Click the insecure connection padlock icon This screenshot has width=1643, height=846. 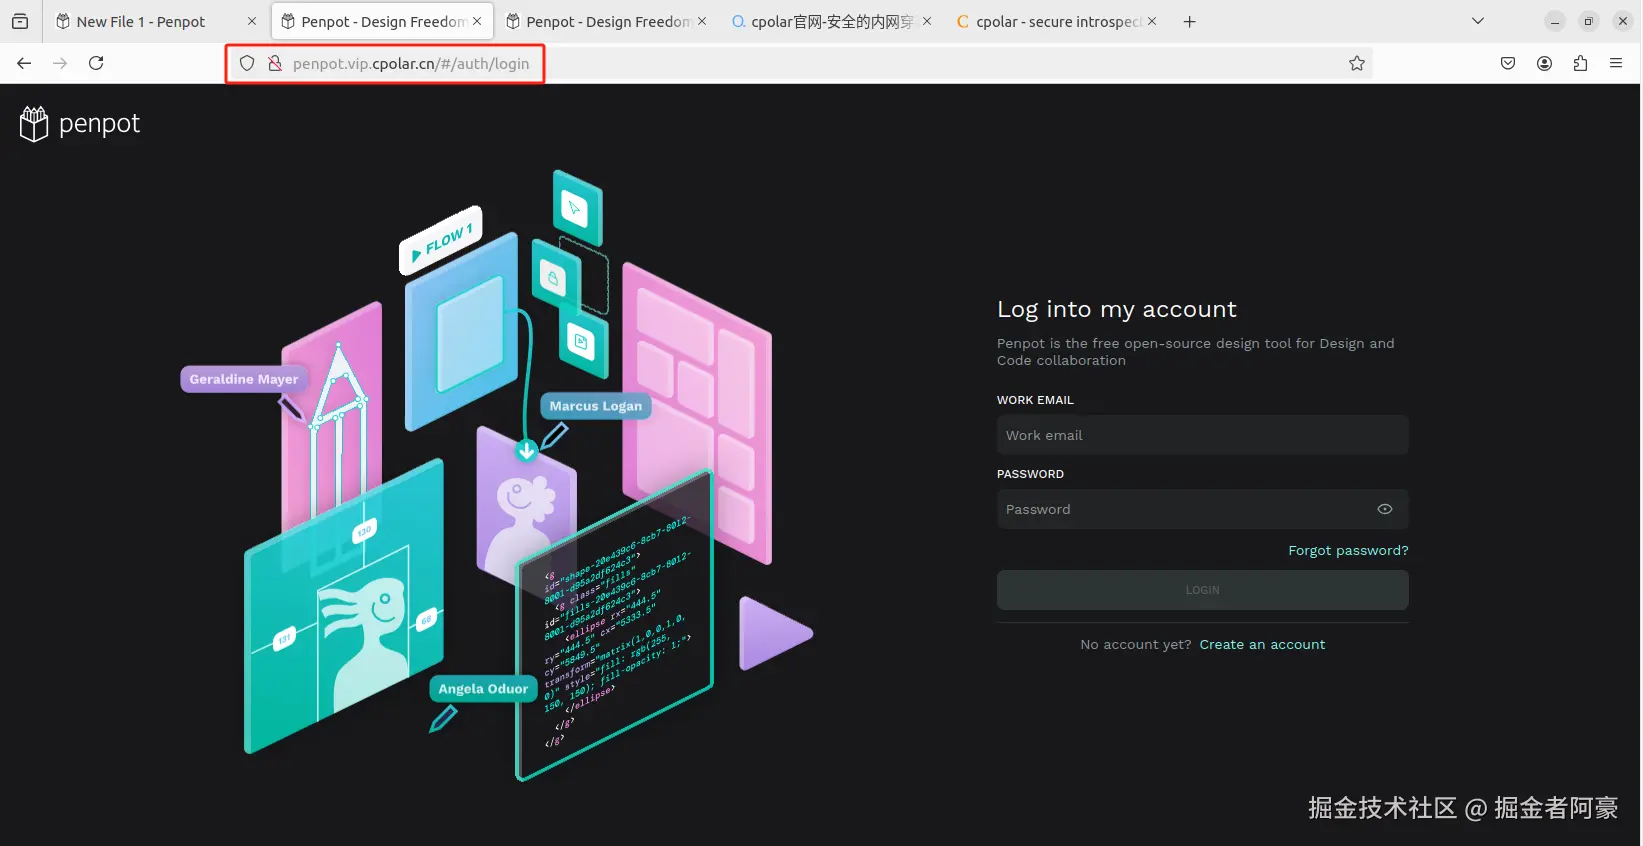275,63
